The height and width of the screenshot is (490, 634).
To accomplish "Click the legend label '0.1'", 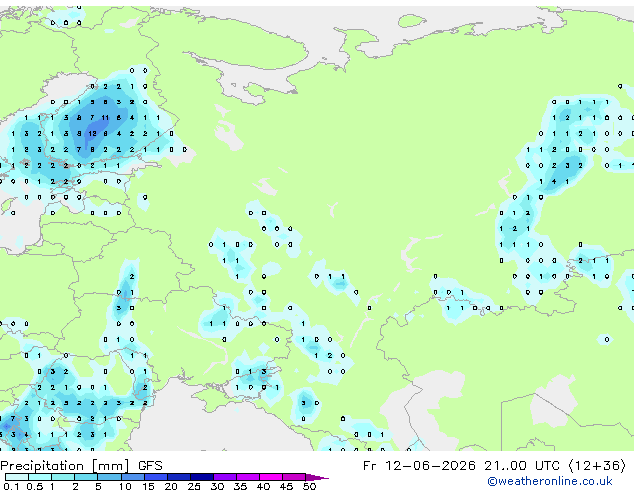I will 11,486.
